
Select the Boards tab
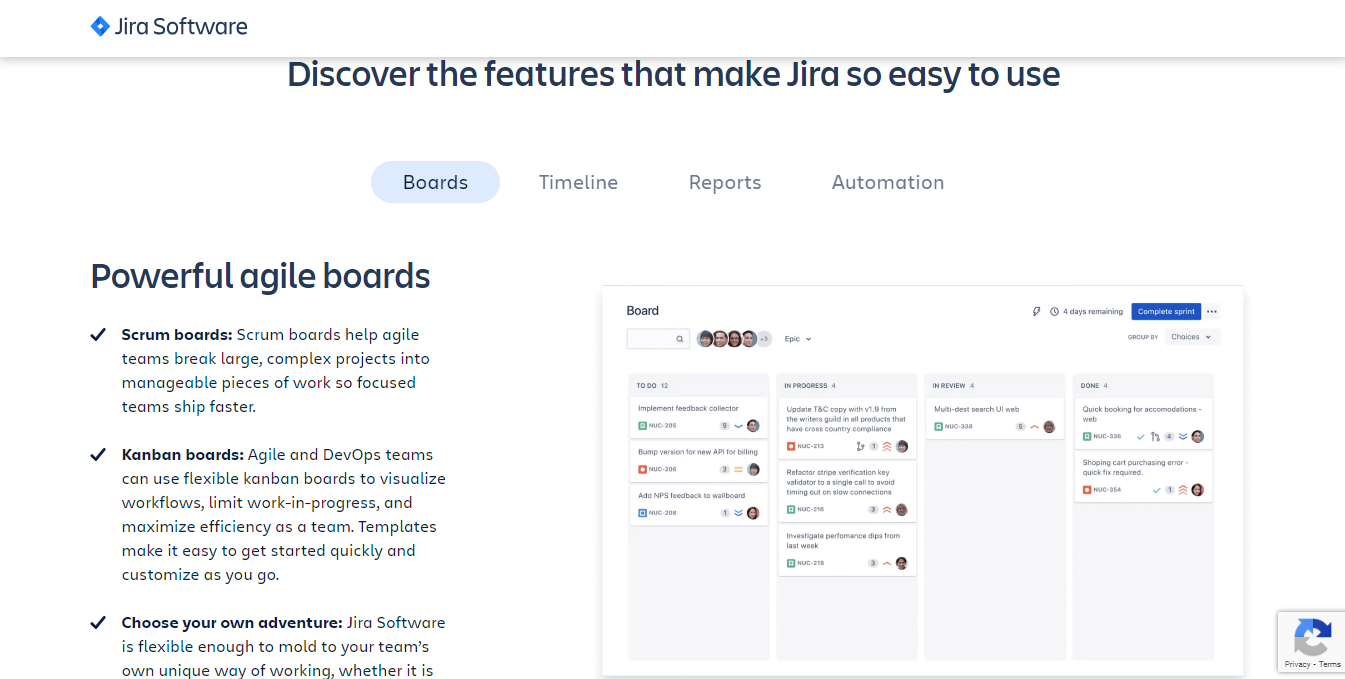pos(435,182)
